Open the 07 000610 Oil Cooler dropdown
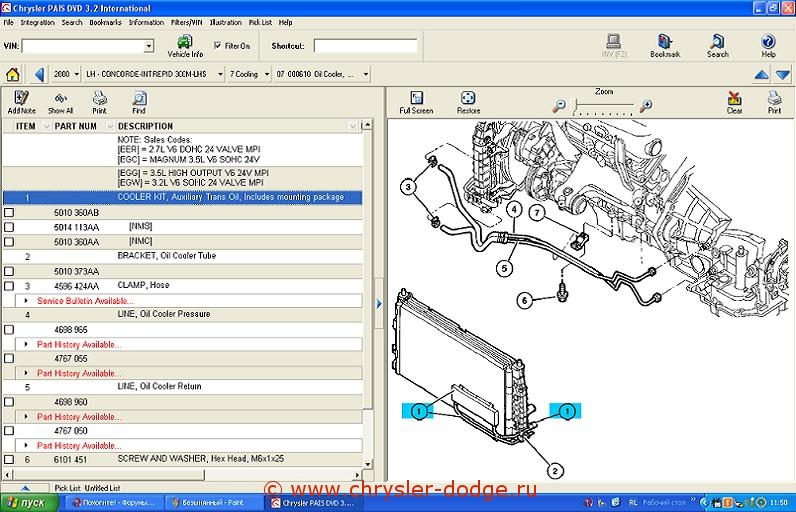 tap(366, 74)
